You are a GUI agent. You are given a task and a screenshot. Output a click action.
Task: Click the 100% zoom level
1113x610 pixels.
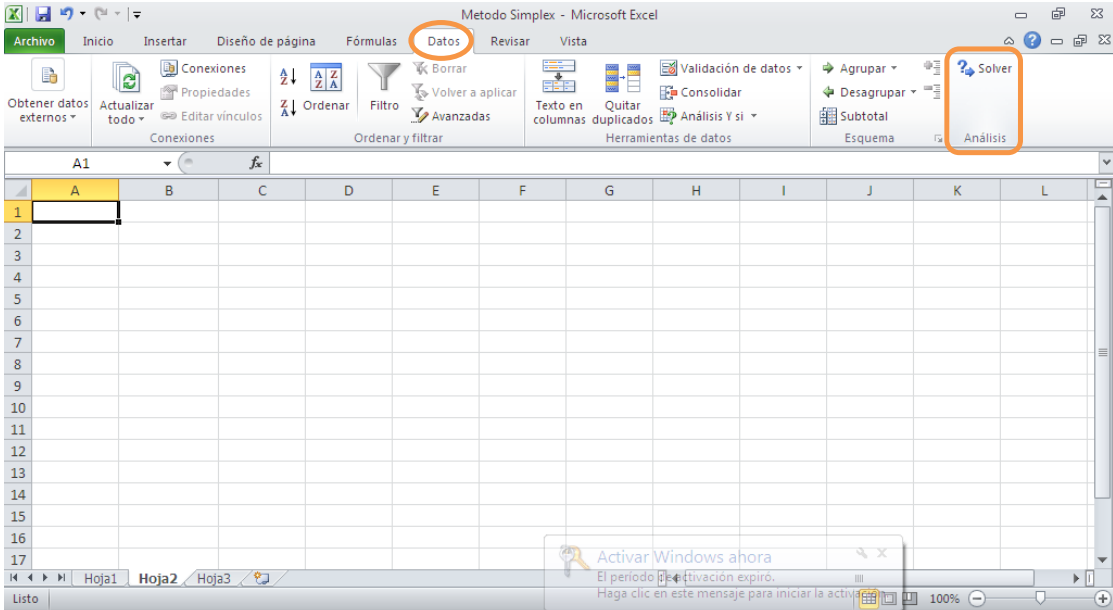944,599
